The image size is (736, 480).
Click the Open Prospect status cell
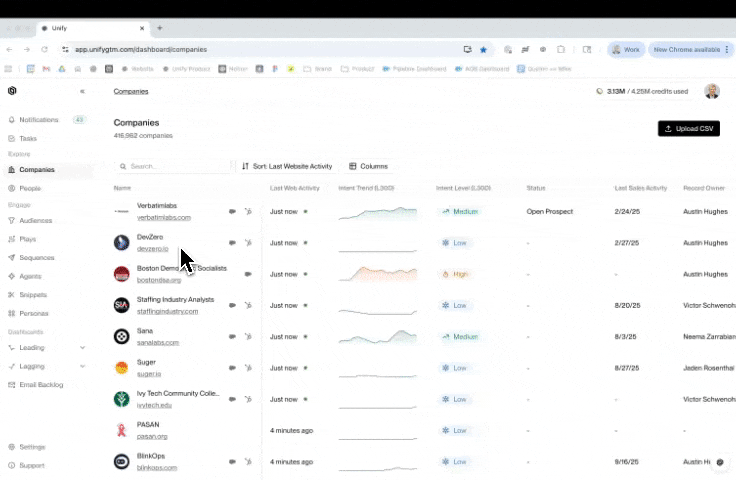coord(550,212)
